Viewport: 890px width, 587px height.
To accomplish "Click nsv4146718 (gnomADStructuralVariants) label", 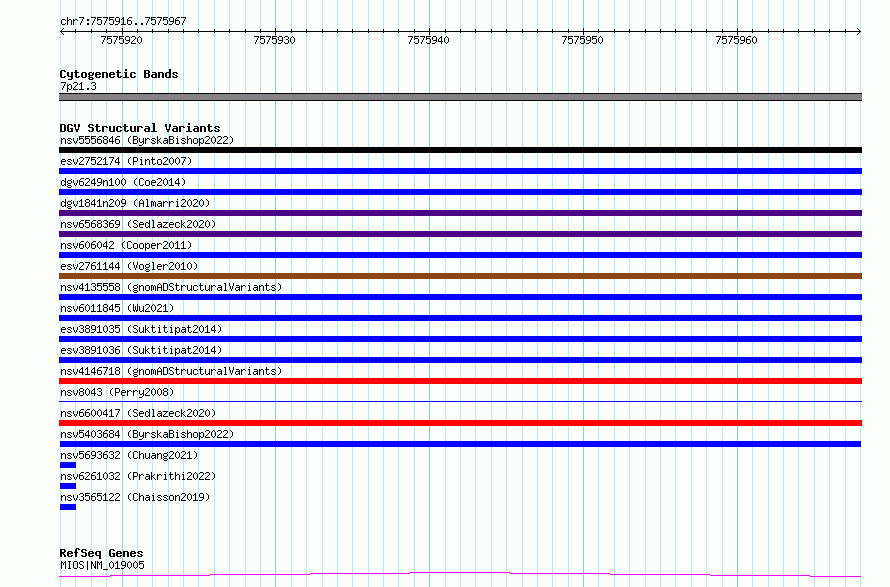I will pos(171,371).
